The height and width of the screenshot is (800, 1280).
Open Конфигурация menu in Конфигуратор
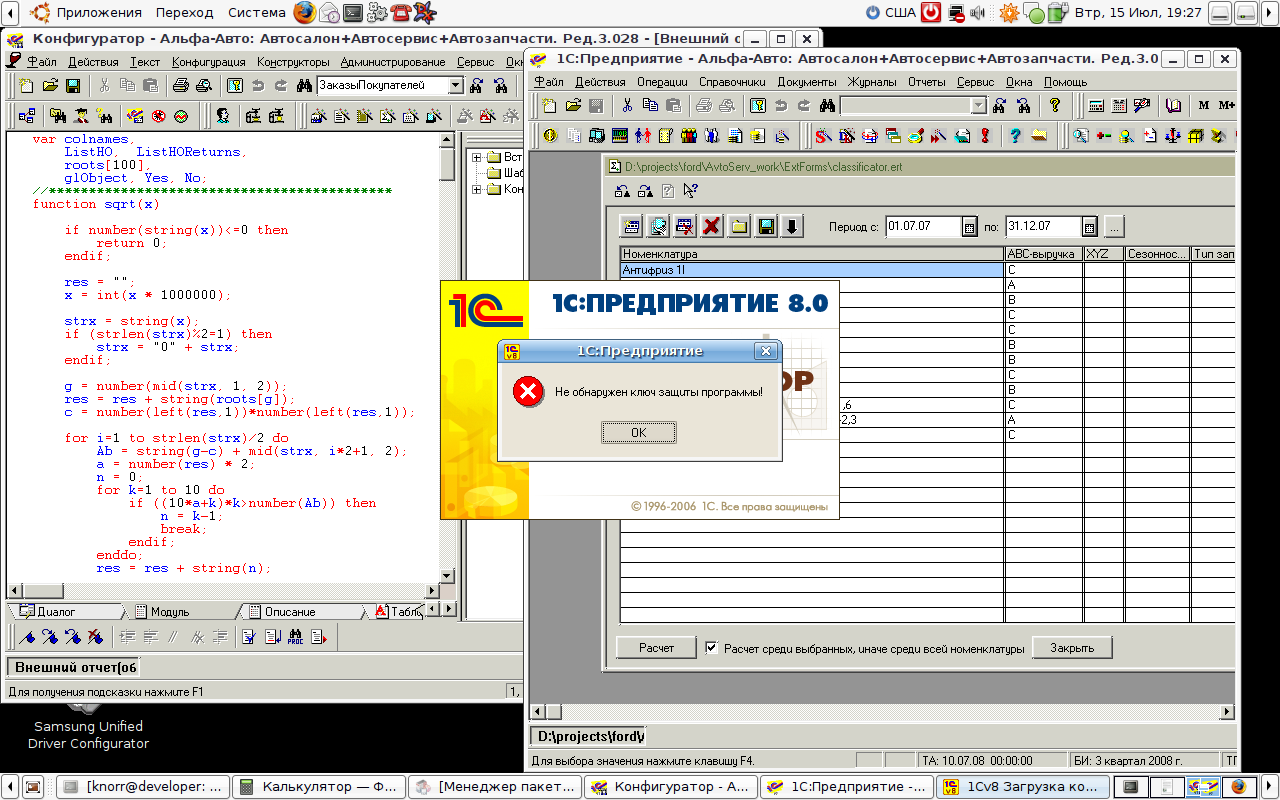209,62
